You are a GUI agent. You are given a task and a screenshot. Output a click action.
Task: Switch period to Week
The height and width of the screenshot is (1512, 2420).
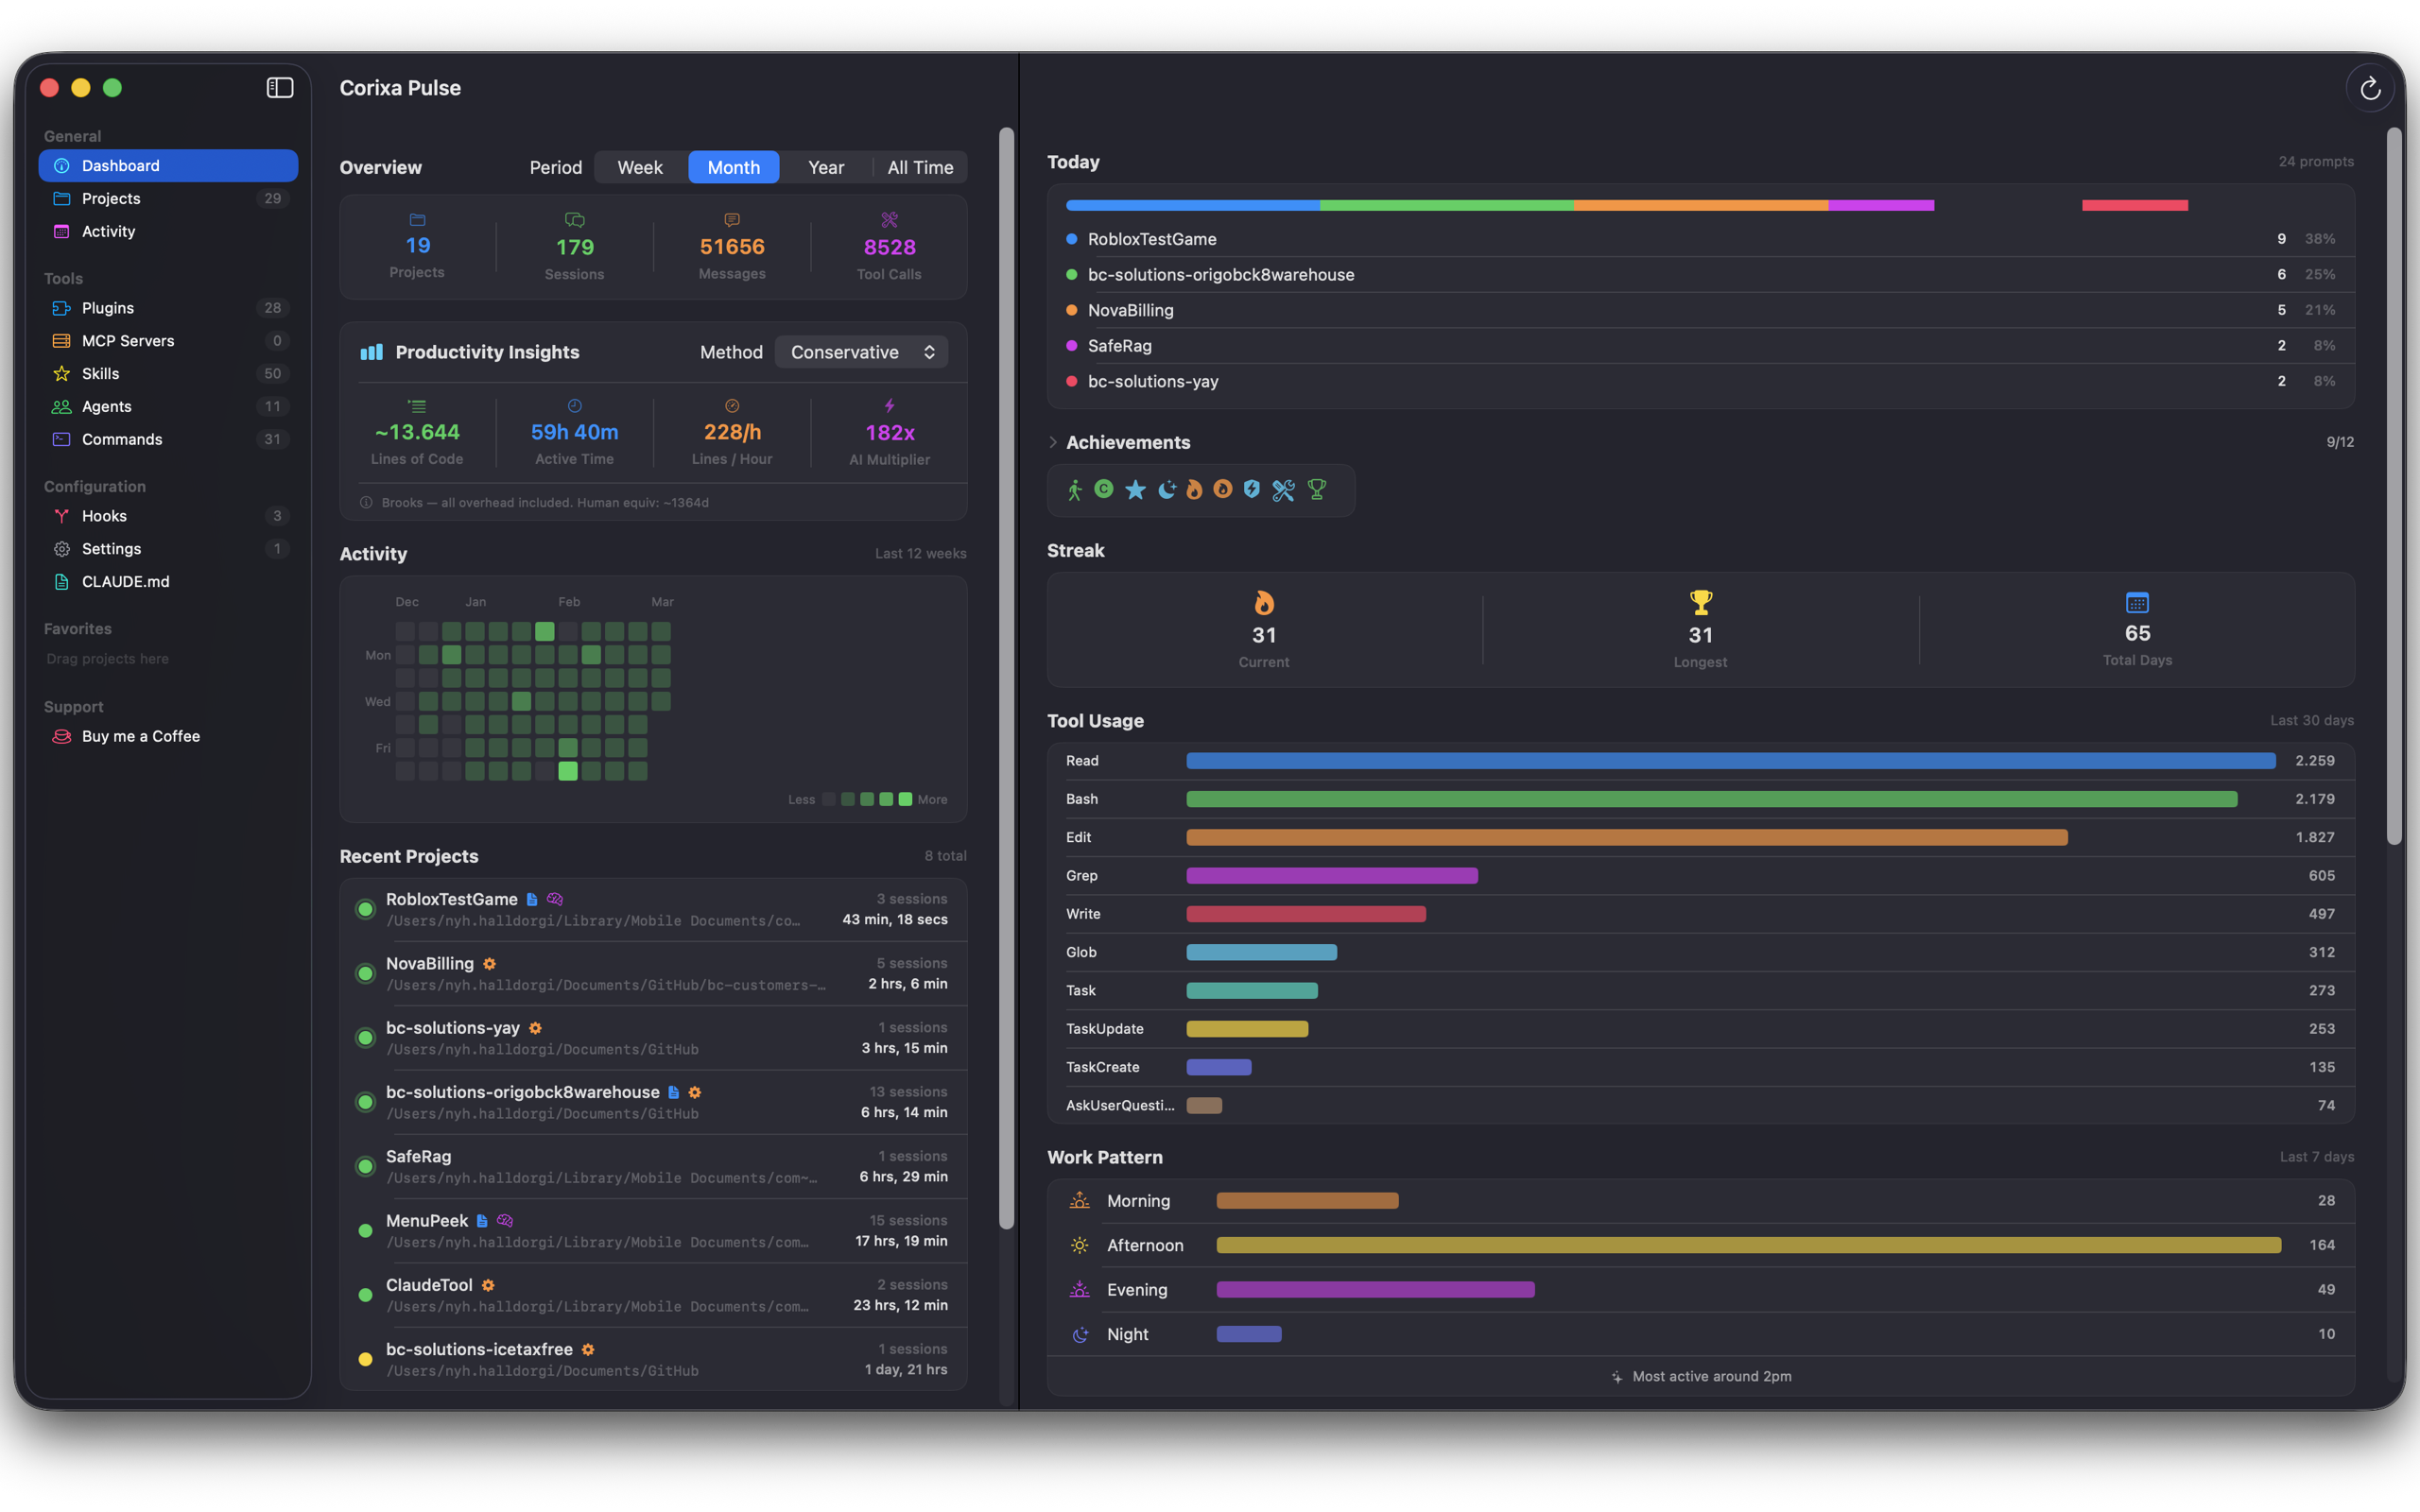point(640,167)
